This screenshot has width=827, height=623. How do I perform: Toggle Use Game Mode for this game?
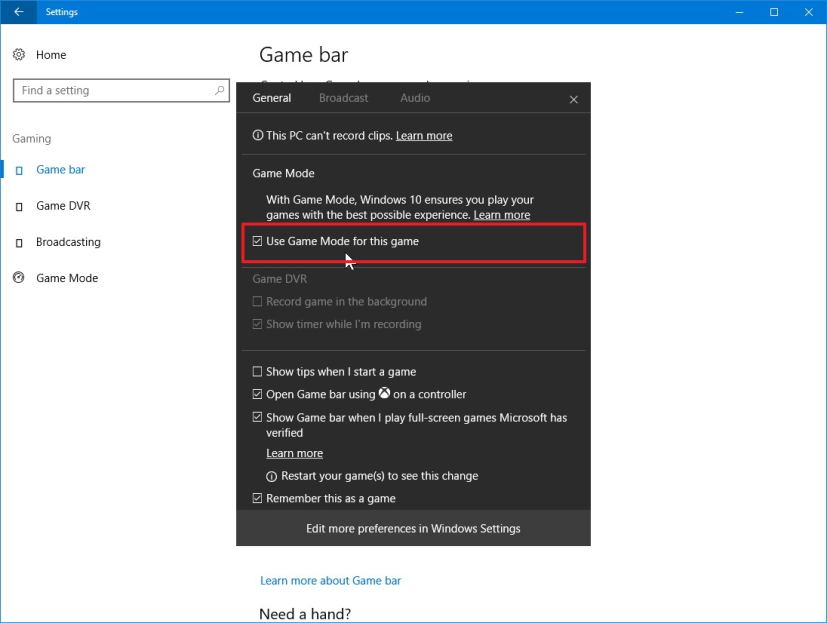click(x=257, y=241)
